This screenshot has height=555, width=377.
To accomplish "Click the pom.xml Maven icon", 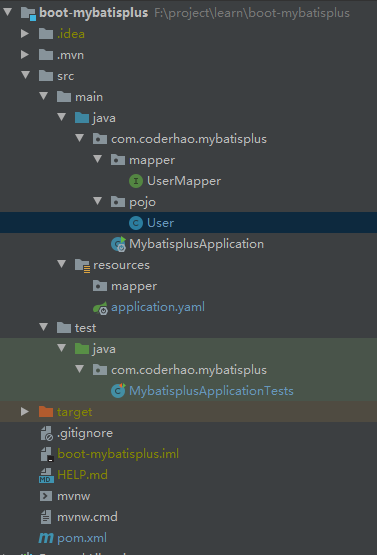I will pyautogui.click(x=46, y=538).
